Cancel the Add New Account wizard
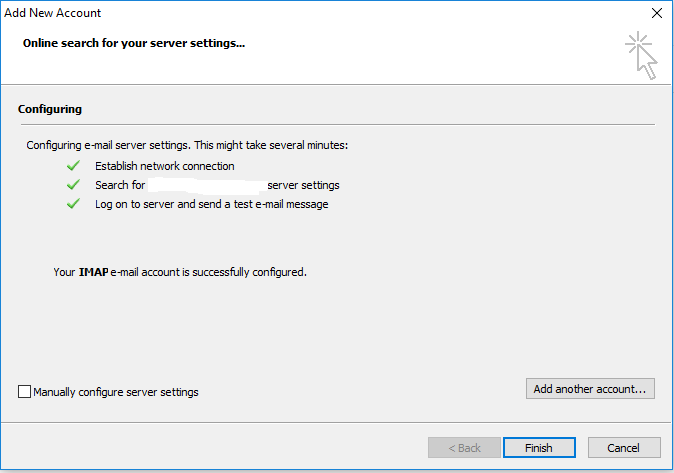The height and width of the screenshot is (473, 674). pyautogui.click(x=624, y=448)
